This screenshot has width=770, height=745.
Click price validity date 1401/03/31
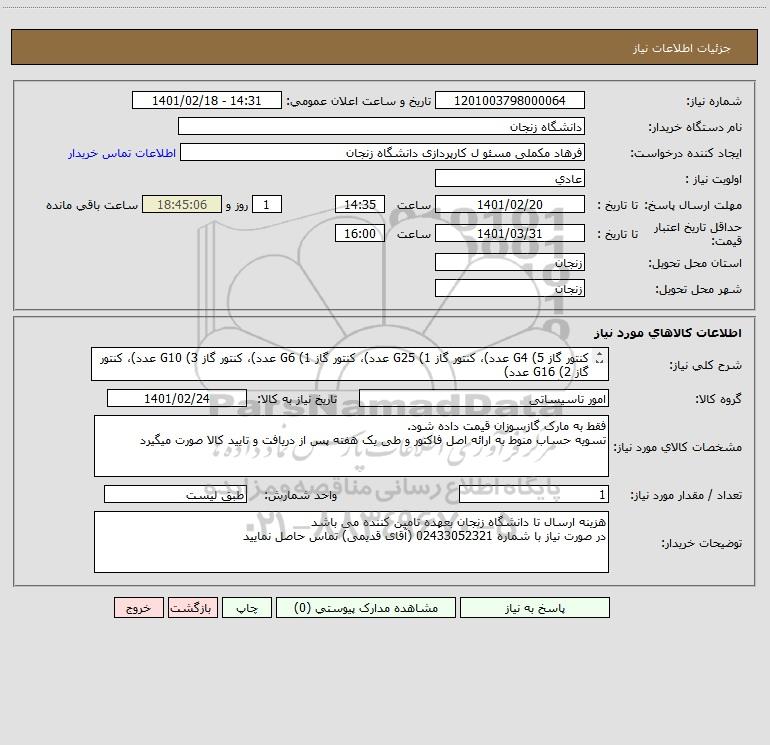510,233
